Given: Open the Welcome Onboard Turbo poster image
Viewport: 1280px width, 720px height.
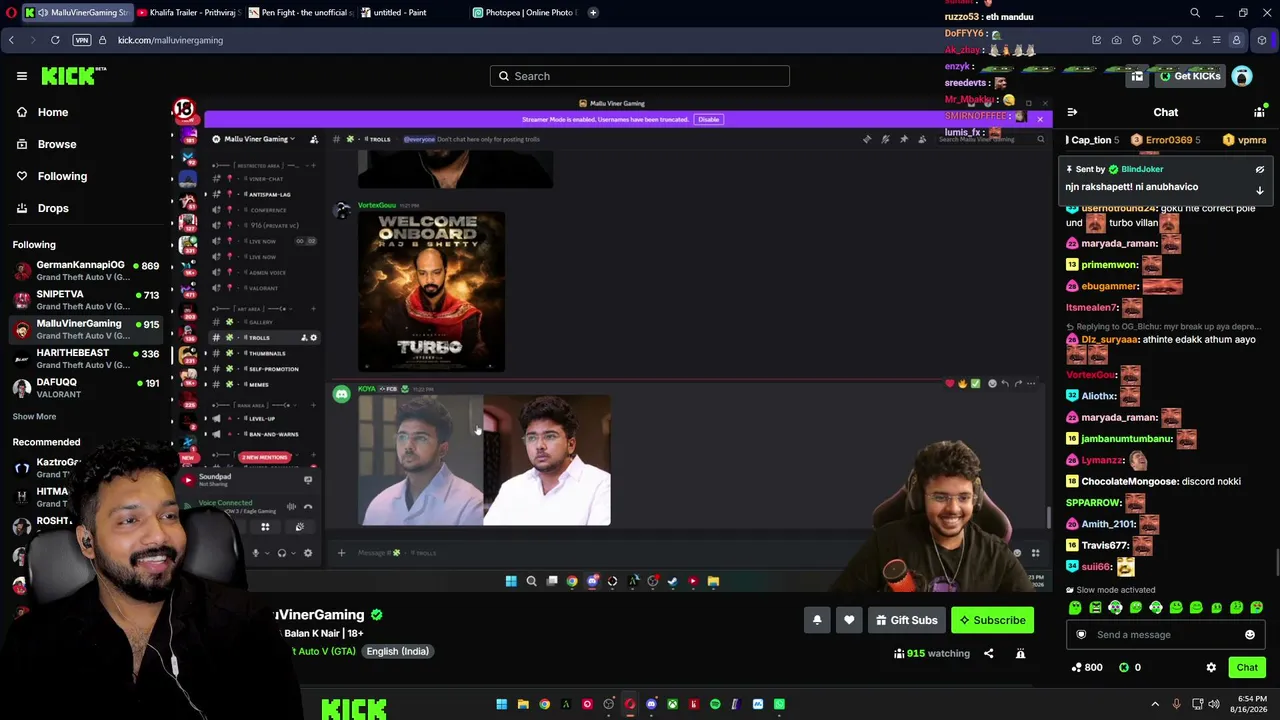Looking at the screenshot, I should pos(431,291).
